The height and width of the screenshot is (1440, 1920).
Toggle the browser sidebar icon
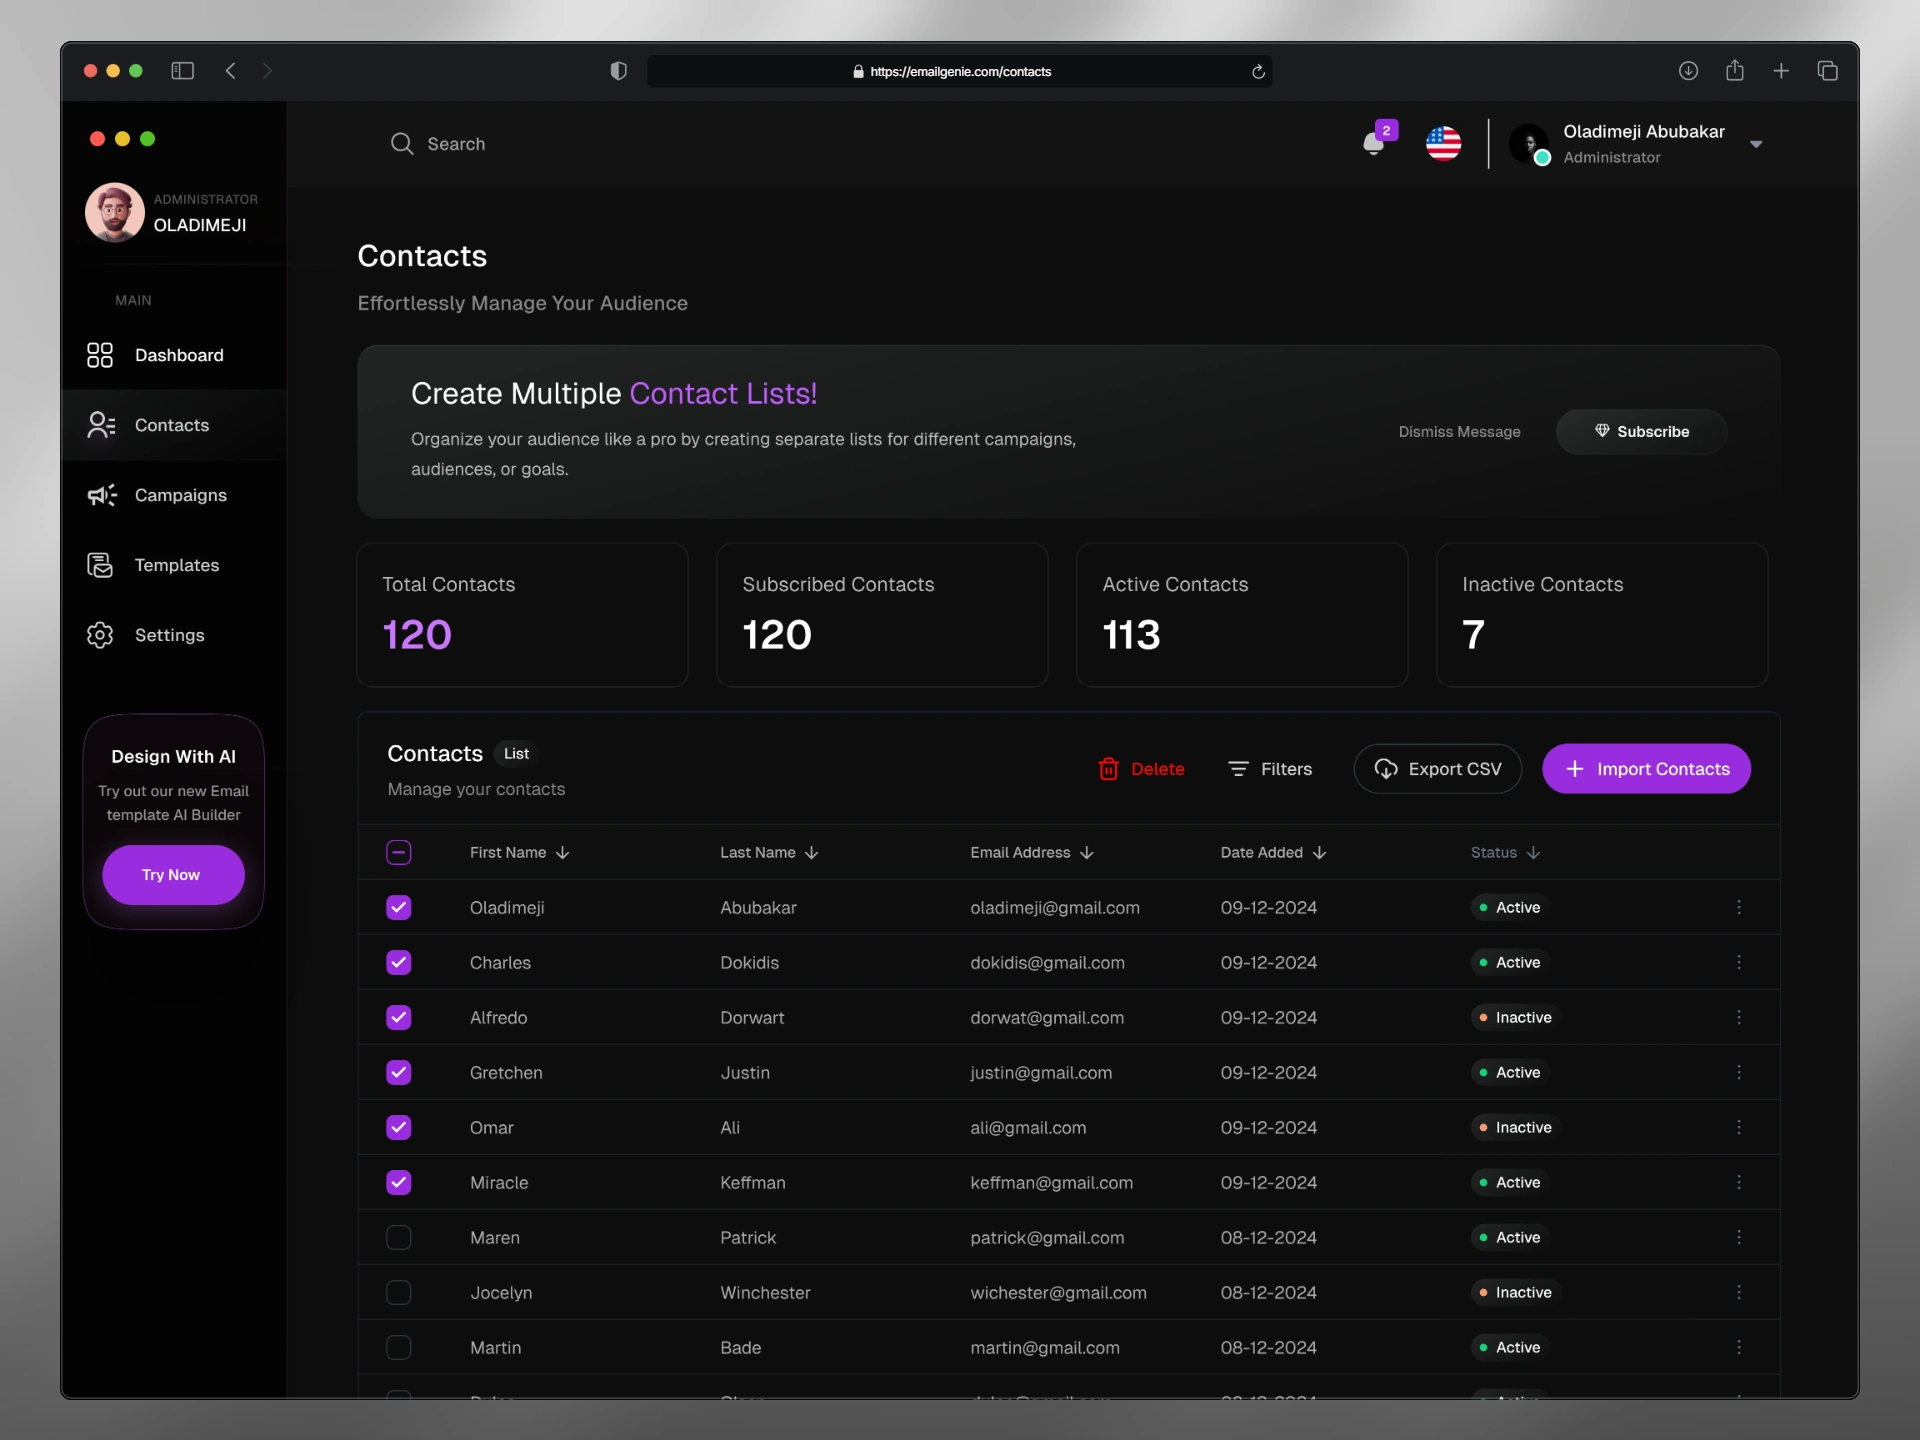[182, 71]
